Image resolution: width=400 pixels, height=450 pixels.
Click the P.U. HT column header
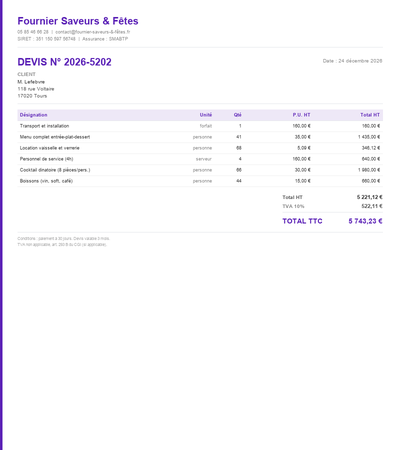[302, 115]
